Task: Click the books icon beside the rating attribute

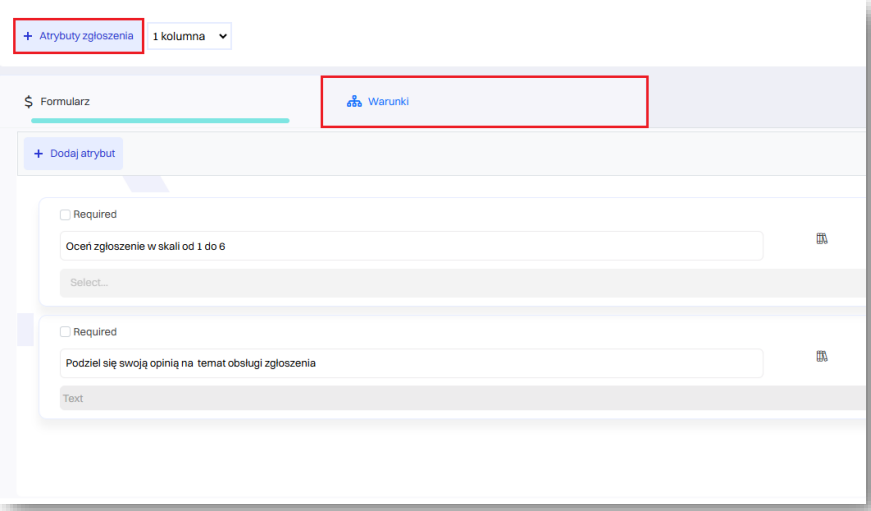Action: (x=822, y=239)
